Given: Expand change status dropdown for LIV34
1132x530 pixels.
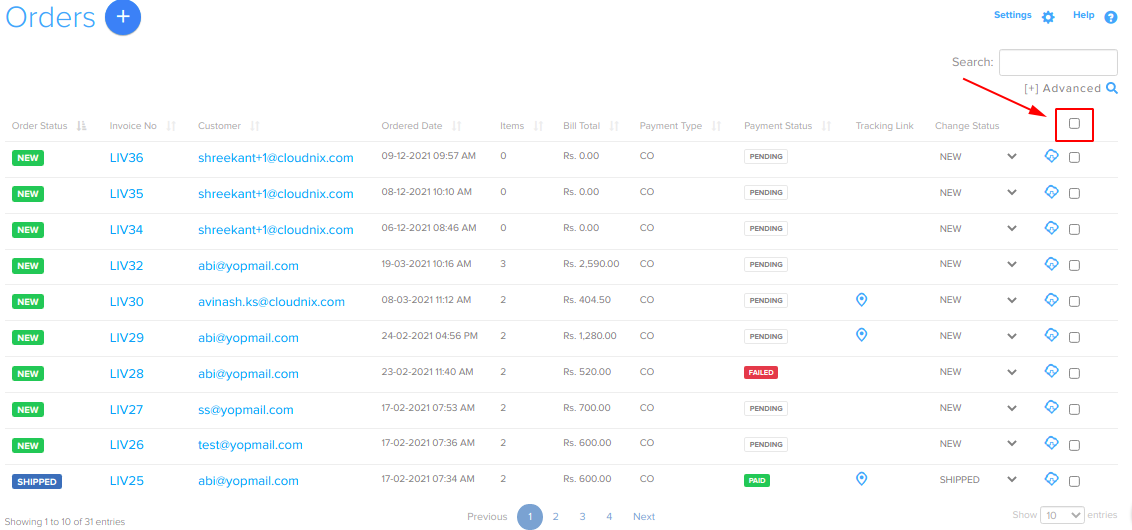Looking at the screenshot, I should [x=1012, y=228].
